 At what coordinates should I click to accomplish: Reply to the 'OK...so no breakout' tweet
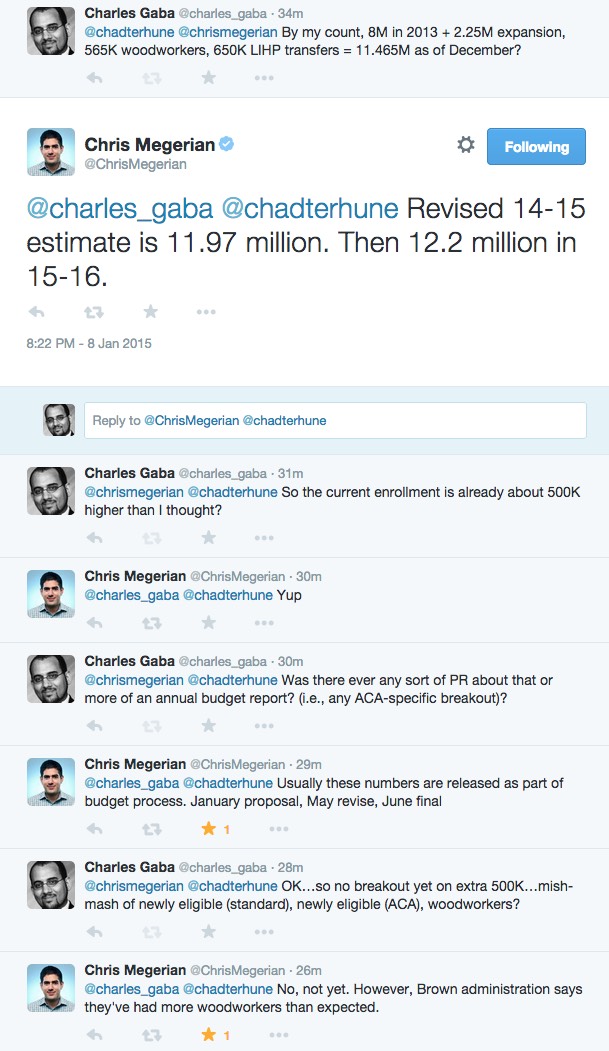(95, 932)
